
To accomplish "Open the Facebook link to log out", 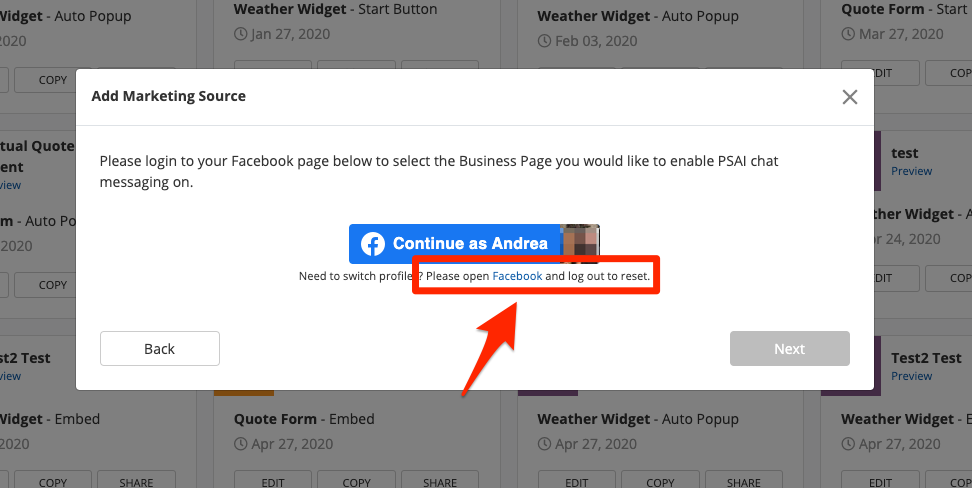I will (x=517, y=276).
